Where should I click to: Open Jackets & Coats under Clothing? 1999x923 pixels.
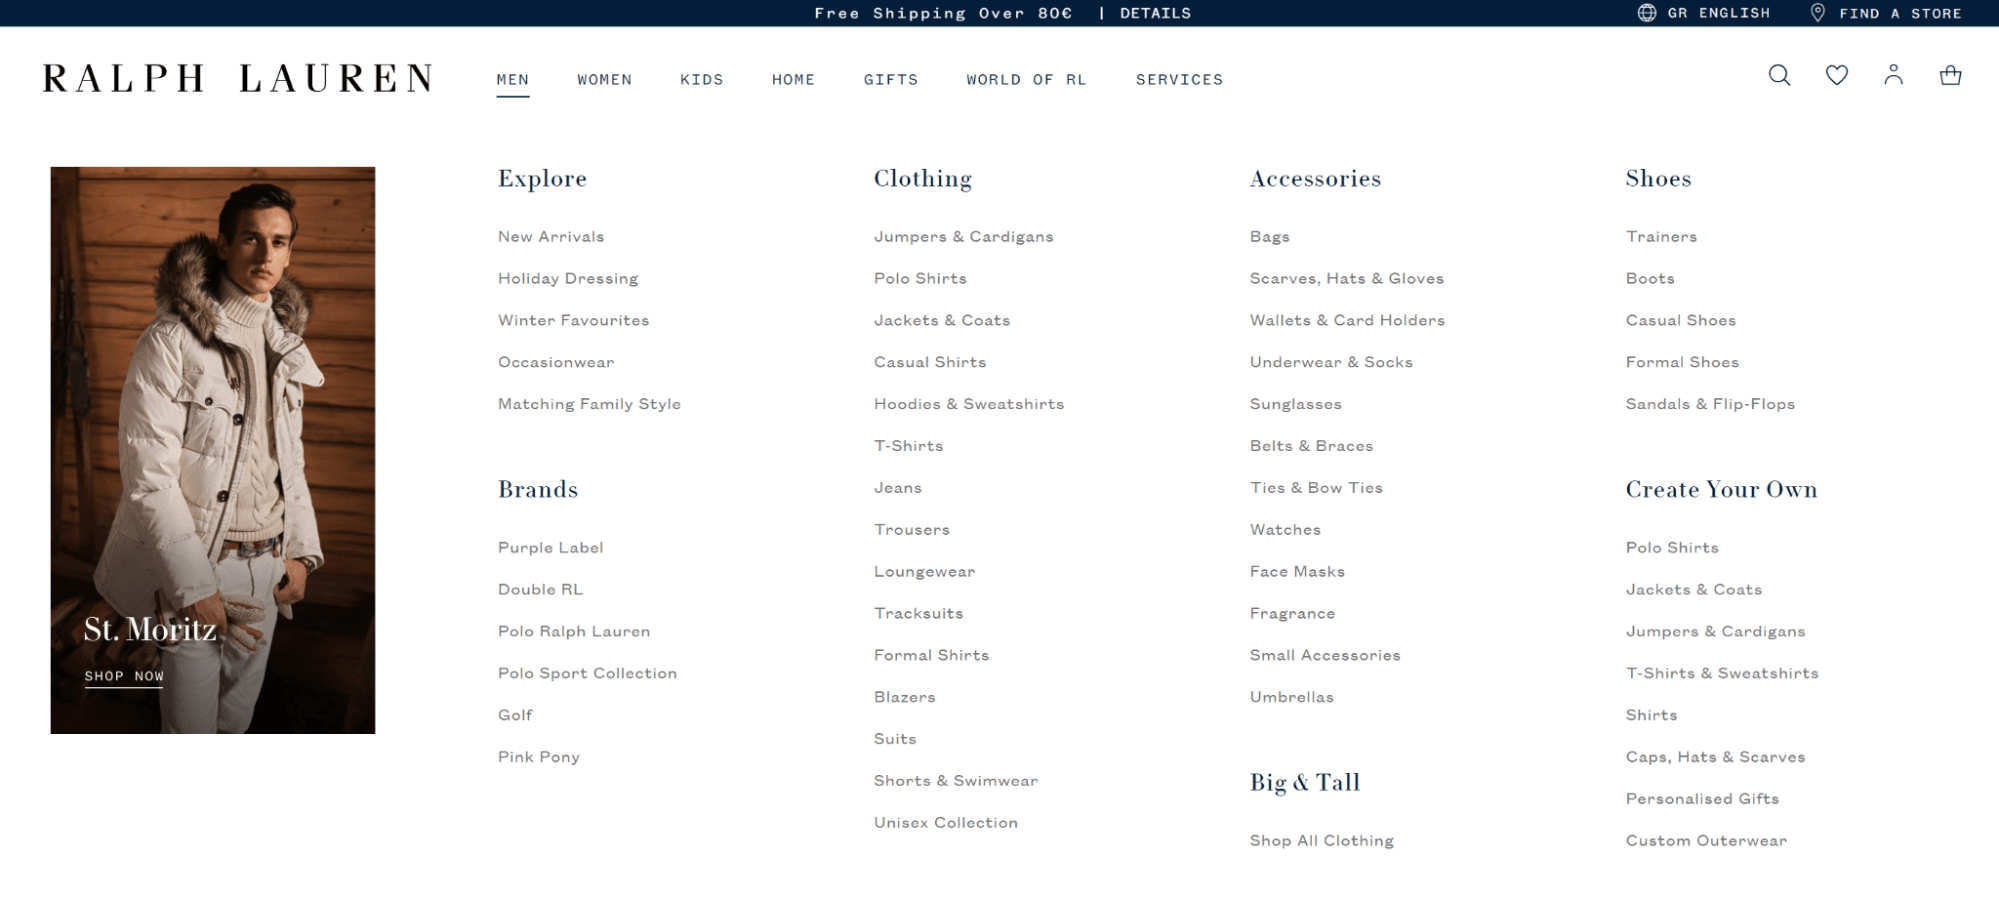(x=942, y=320)
